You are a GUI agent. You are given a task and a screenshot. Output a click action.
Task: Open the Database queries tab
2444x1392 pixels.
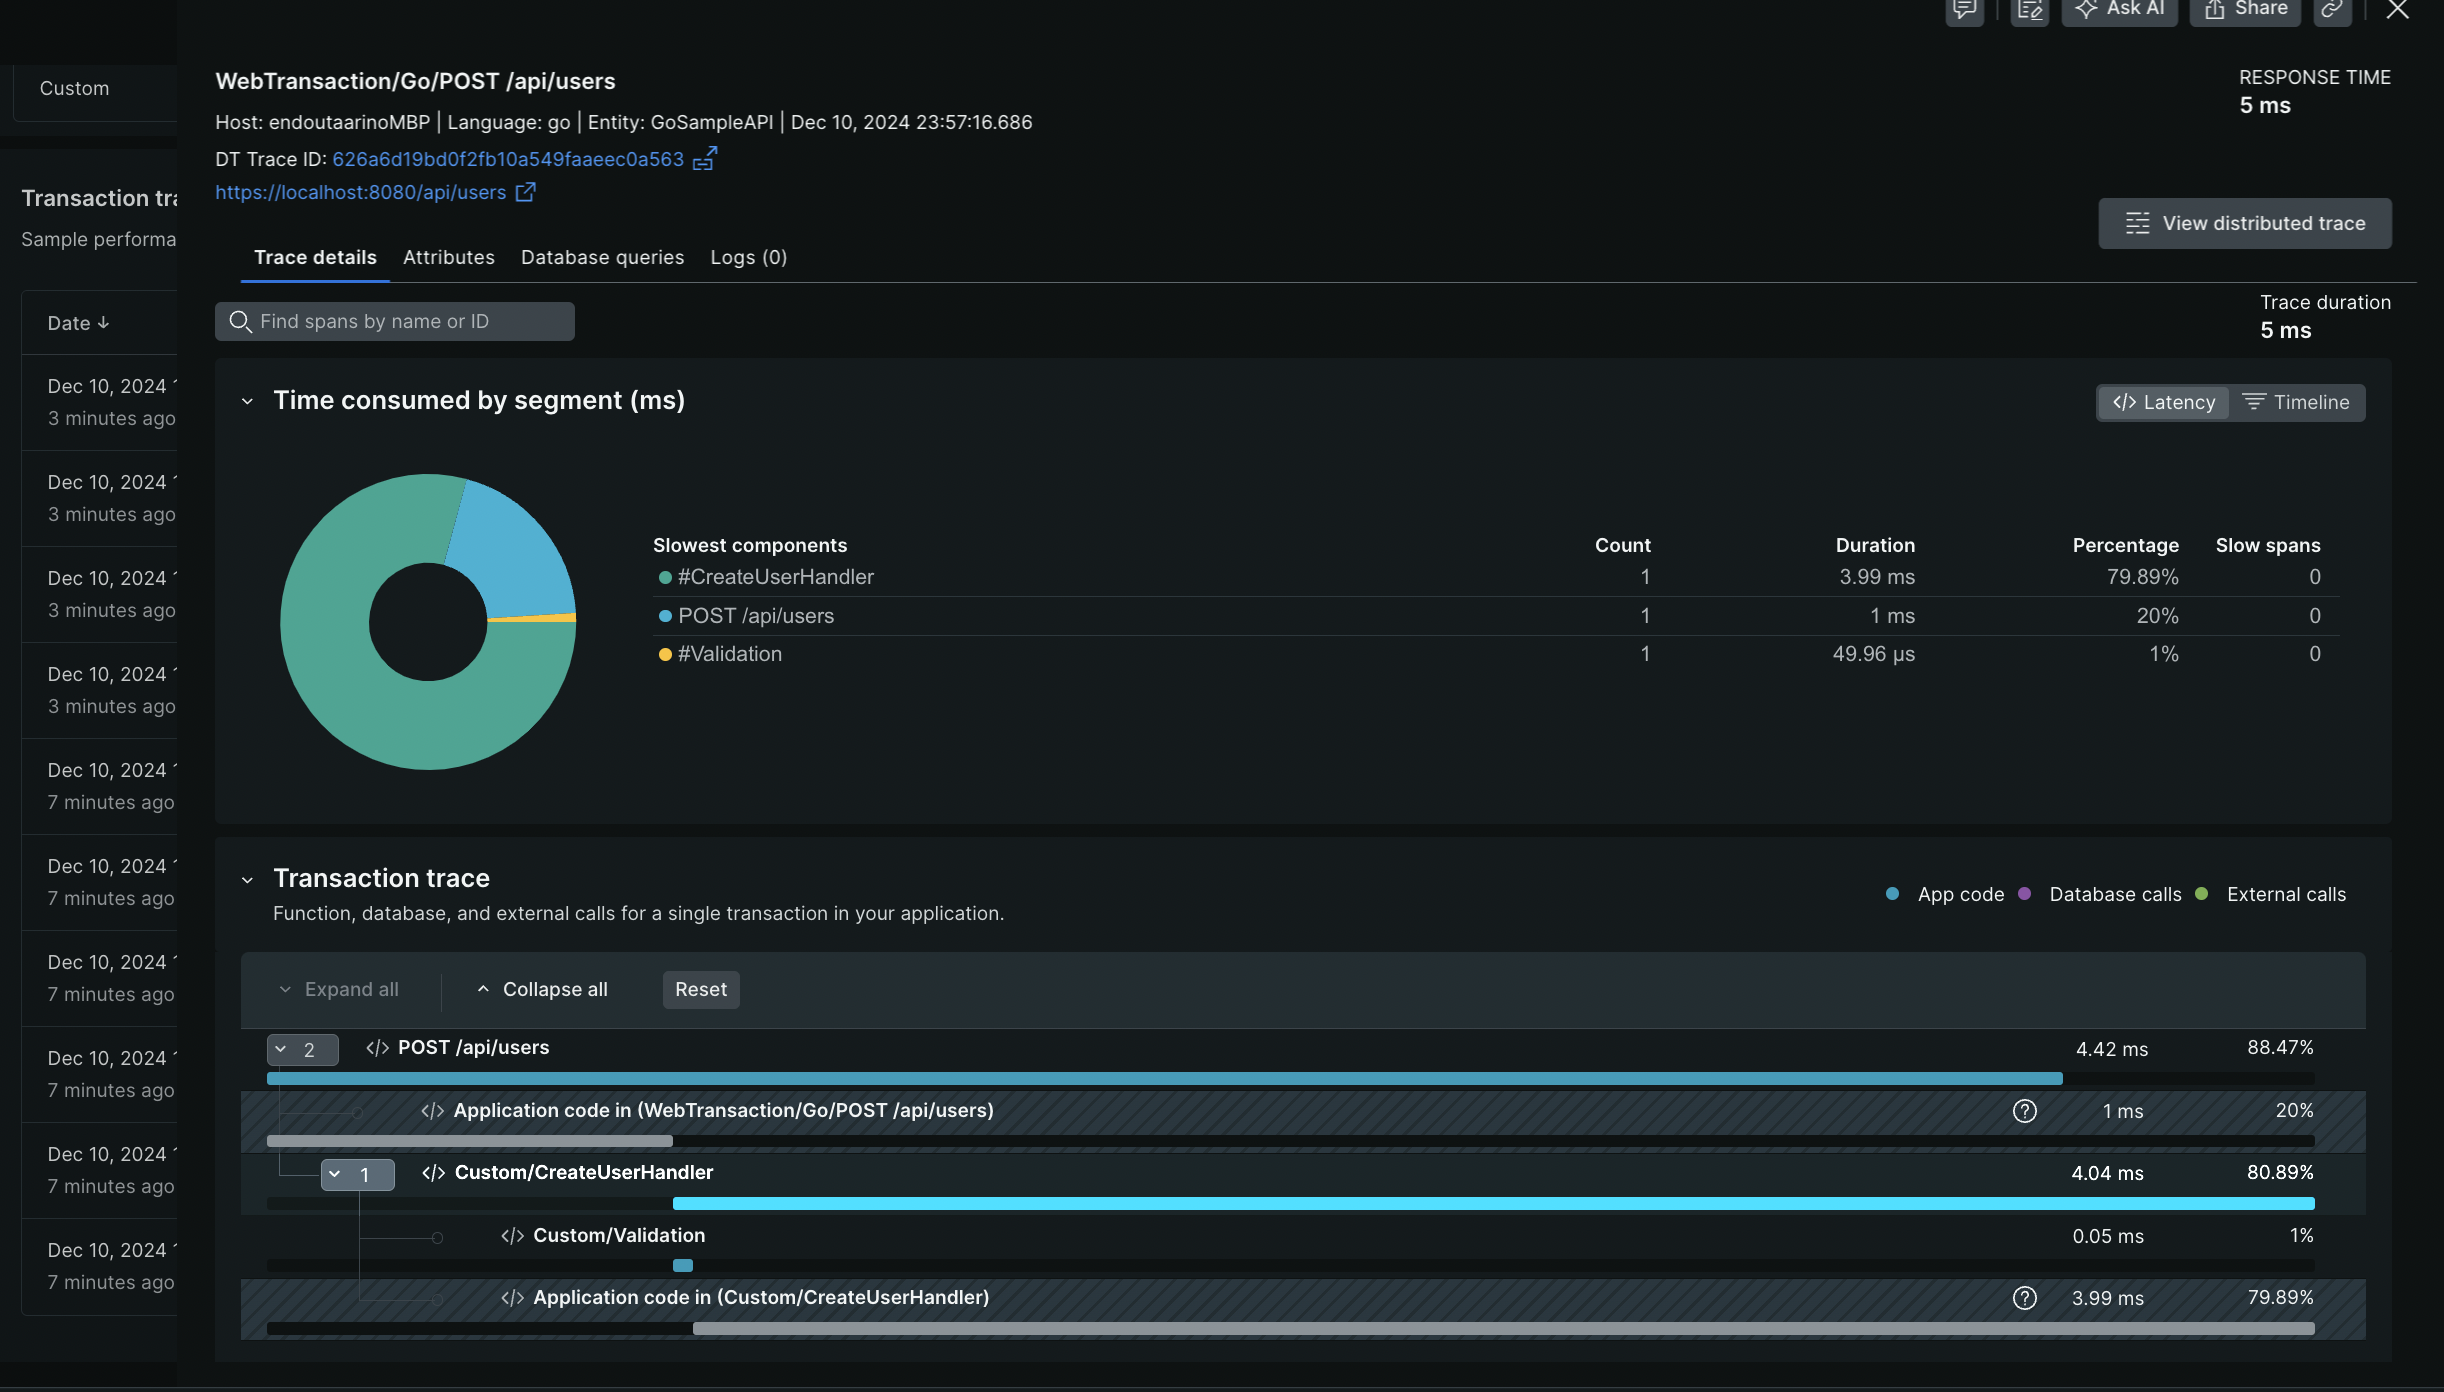click(x=602, y=257)
